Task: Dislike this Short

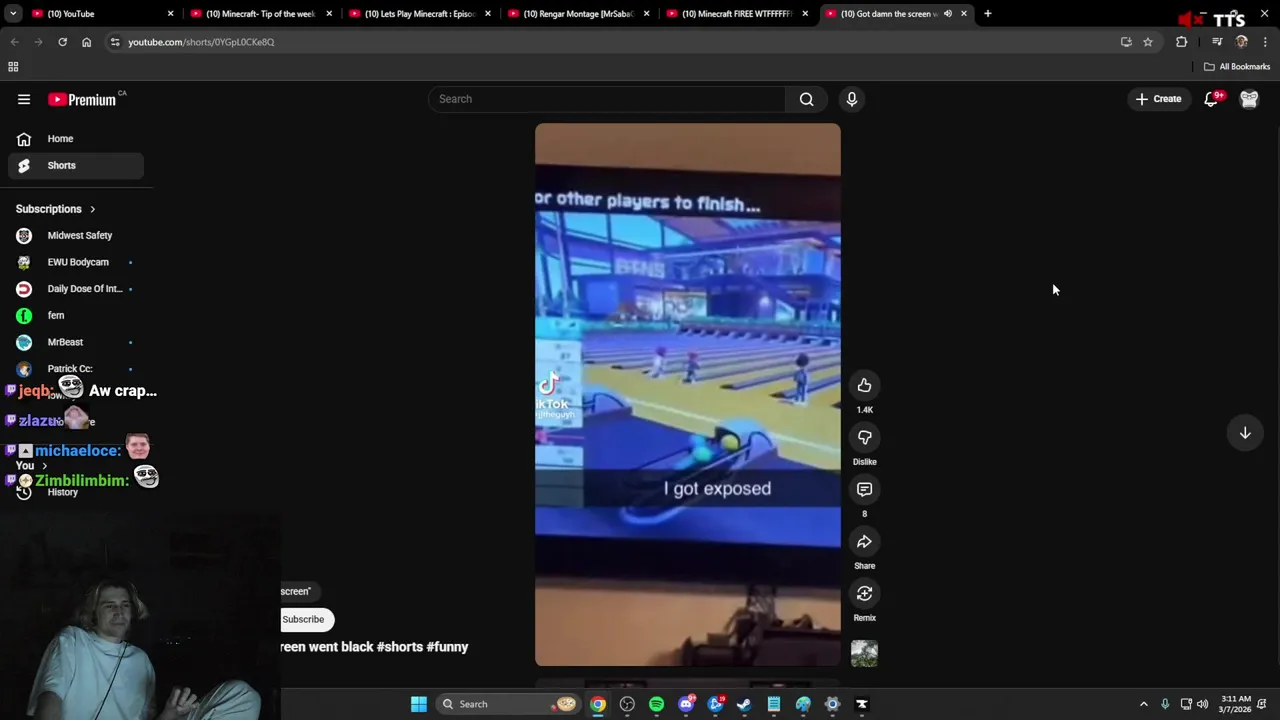Action: tap(864, 437)
